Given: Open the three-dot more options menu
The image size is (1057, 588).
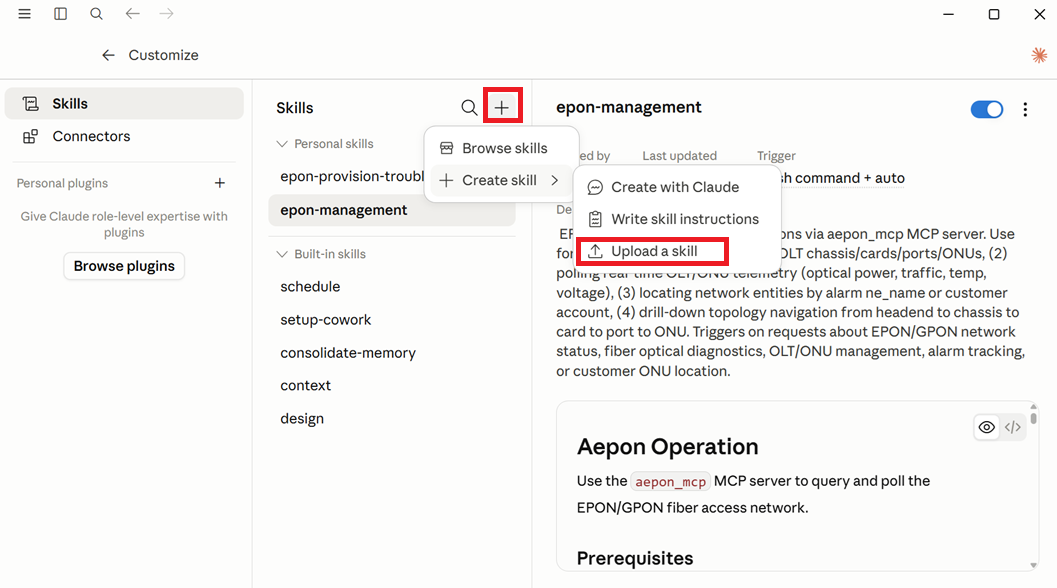Looking at the screenshot, I should pyautogui.click(x=1025, y=109).
